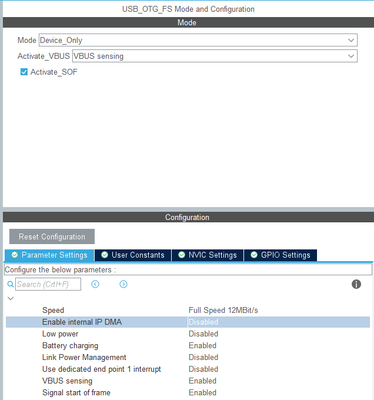The width and height of the screenshot is (374, 400).
Task: Click the green check icon on User Constants
Action: pos(105,255)
